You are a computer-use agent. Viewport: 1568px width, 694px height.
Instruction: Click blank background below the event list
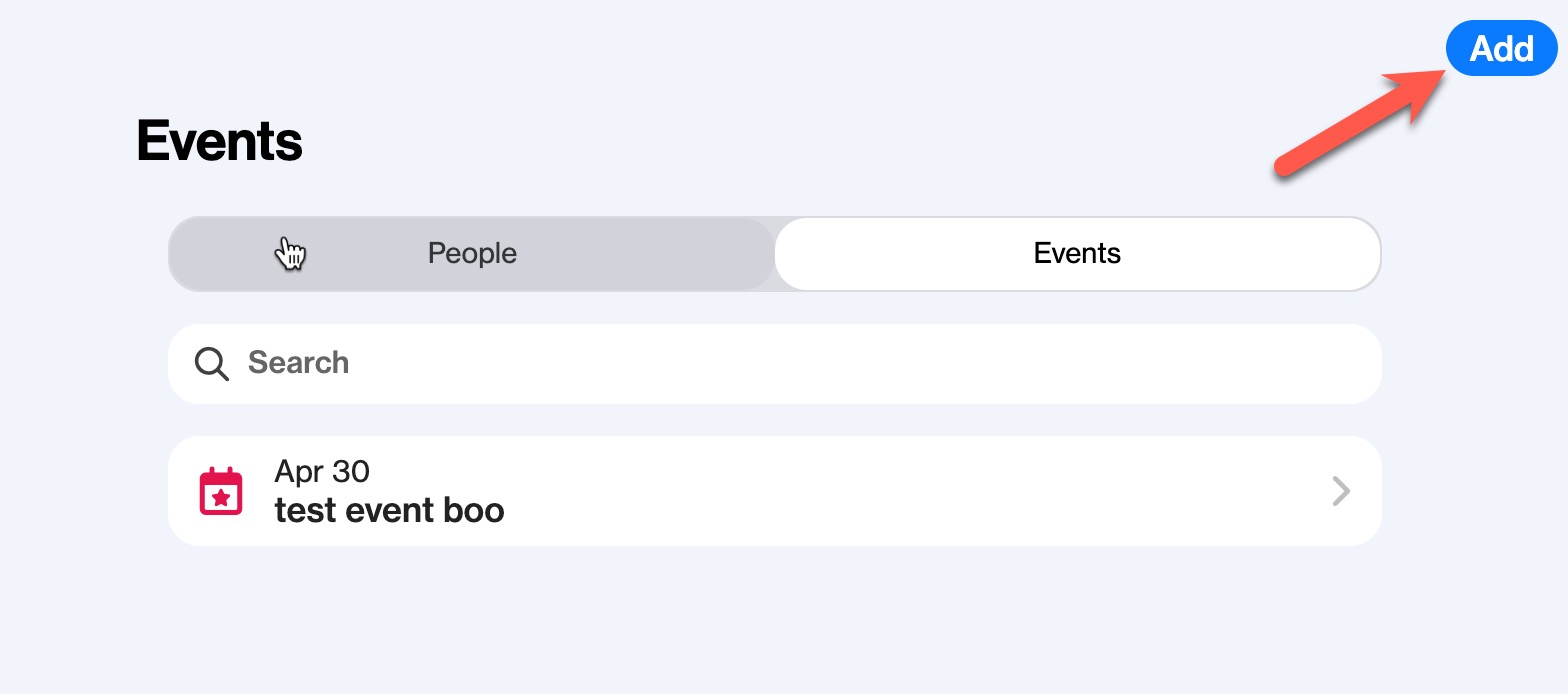click(775, 620)
